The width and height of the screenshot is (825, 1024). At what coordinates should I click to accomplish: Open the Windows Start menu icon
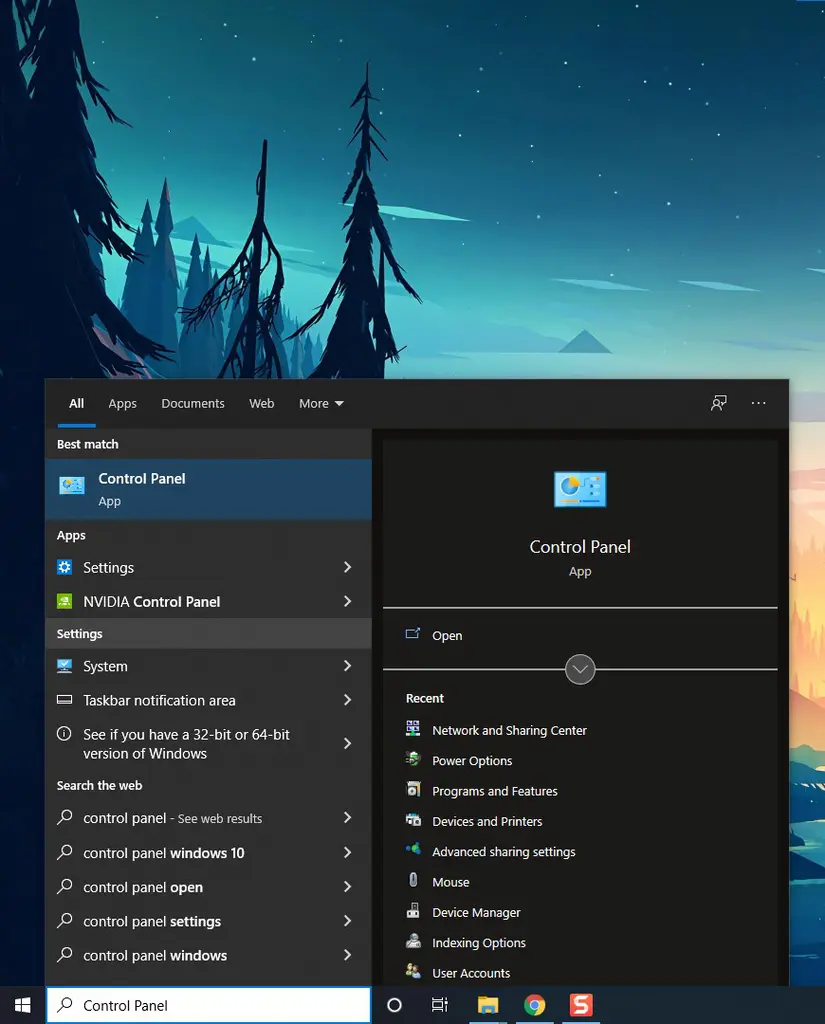22,1005
